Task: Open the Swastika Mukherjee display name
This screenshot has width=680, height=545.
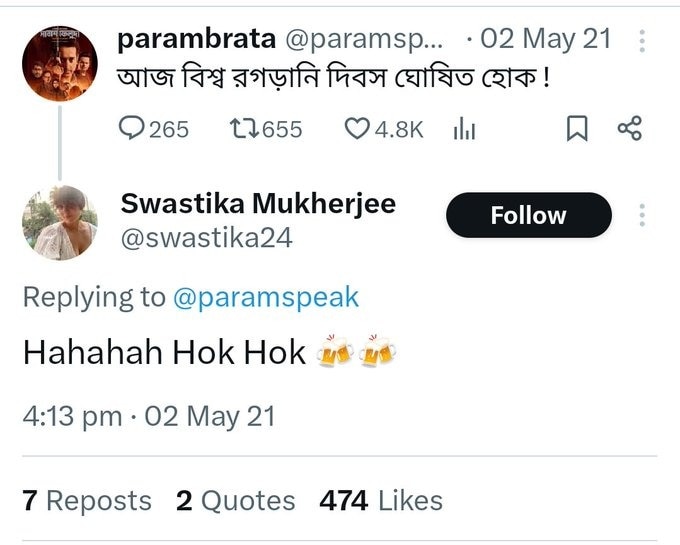Action: pos(258,203)
